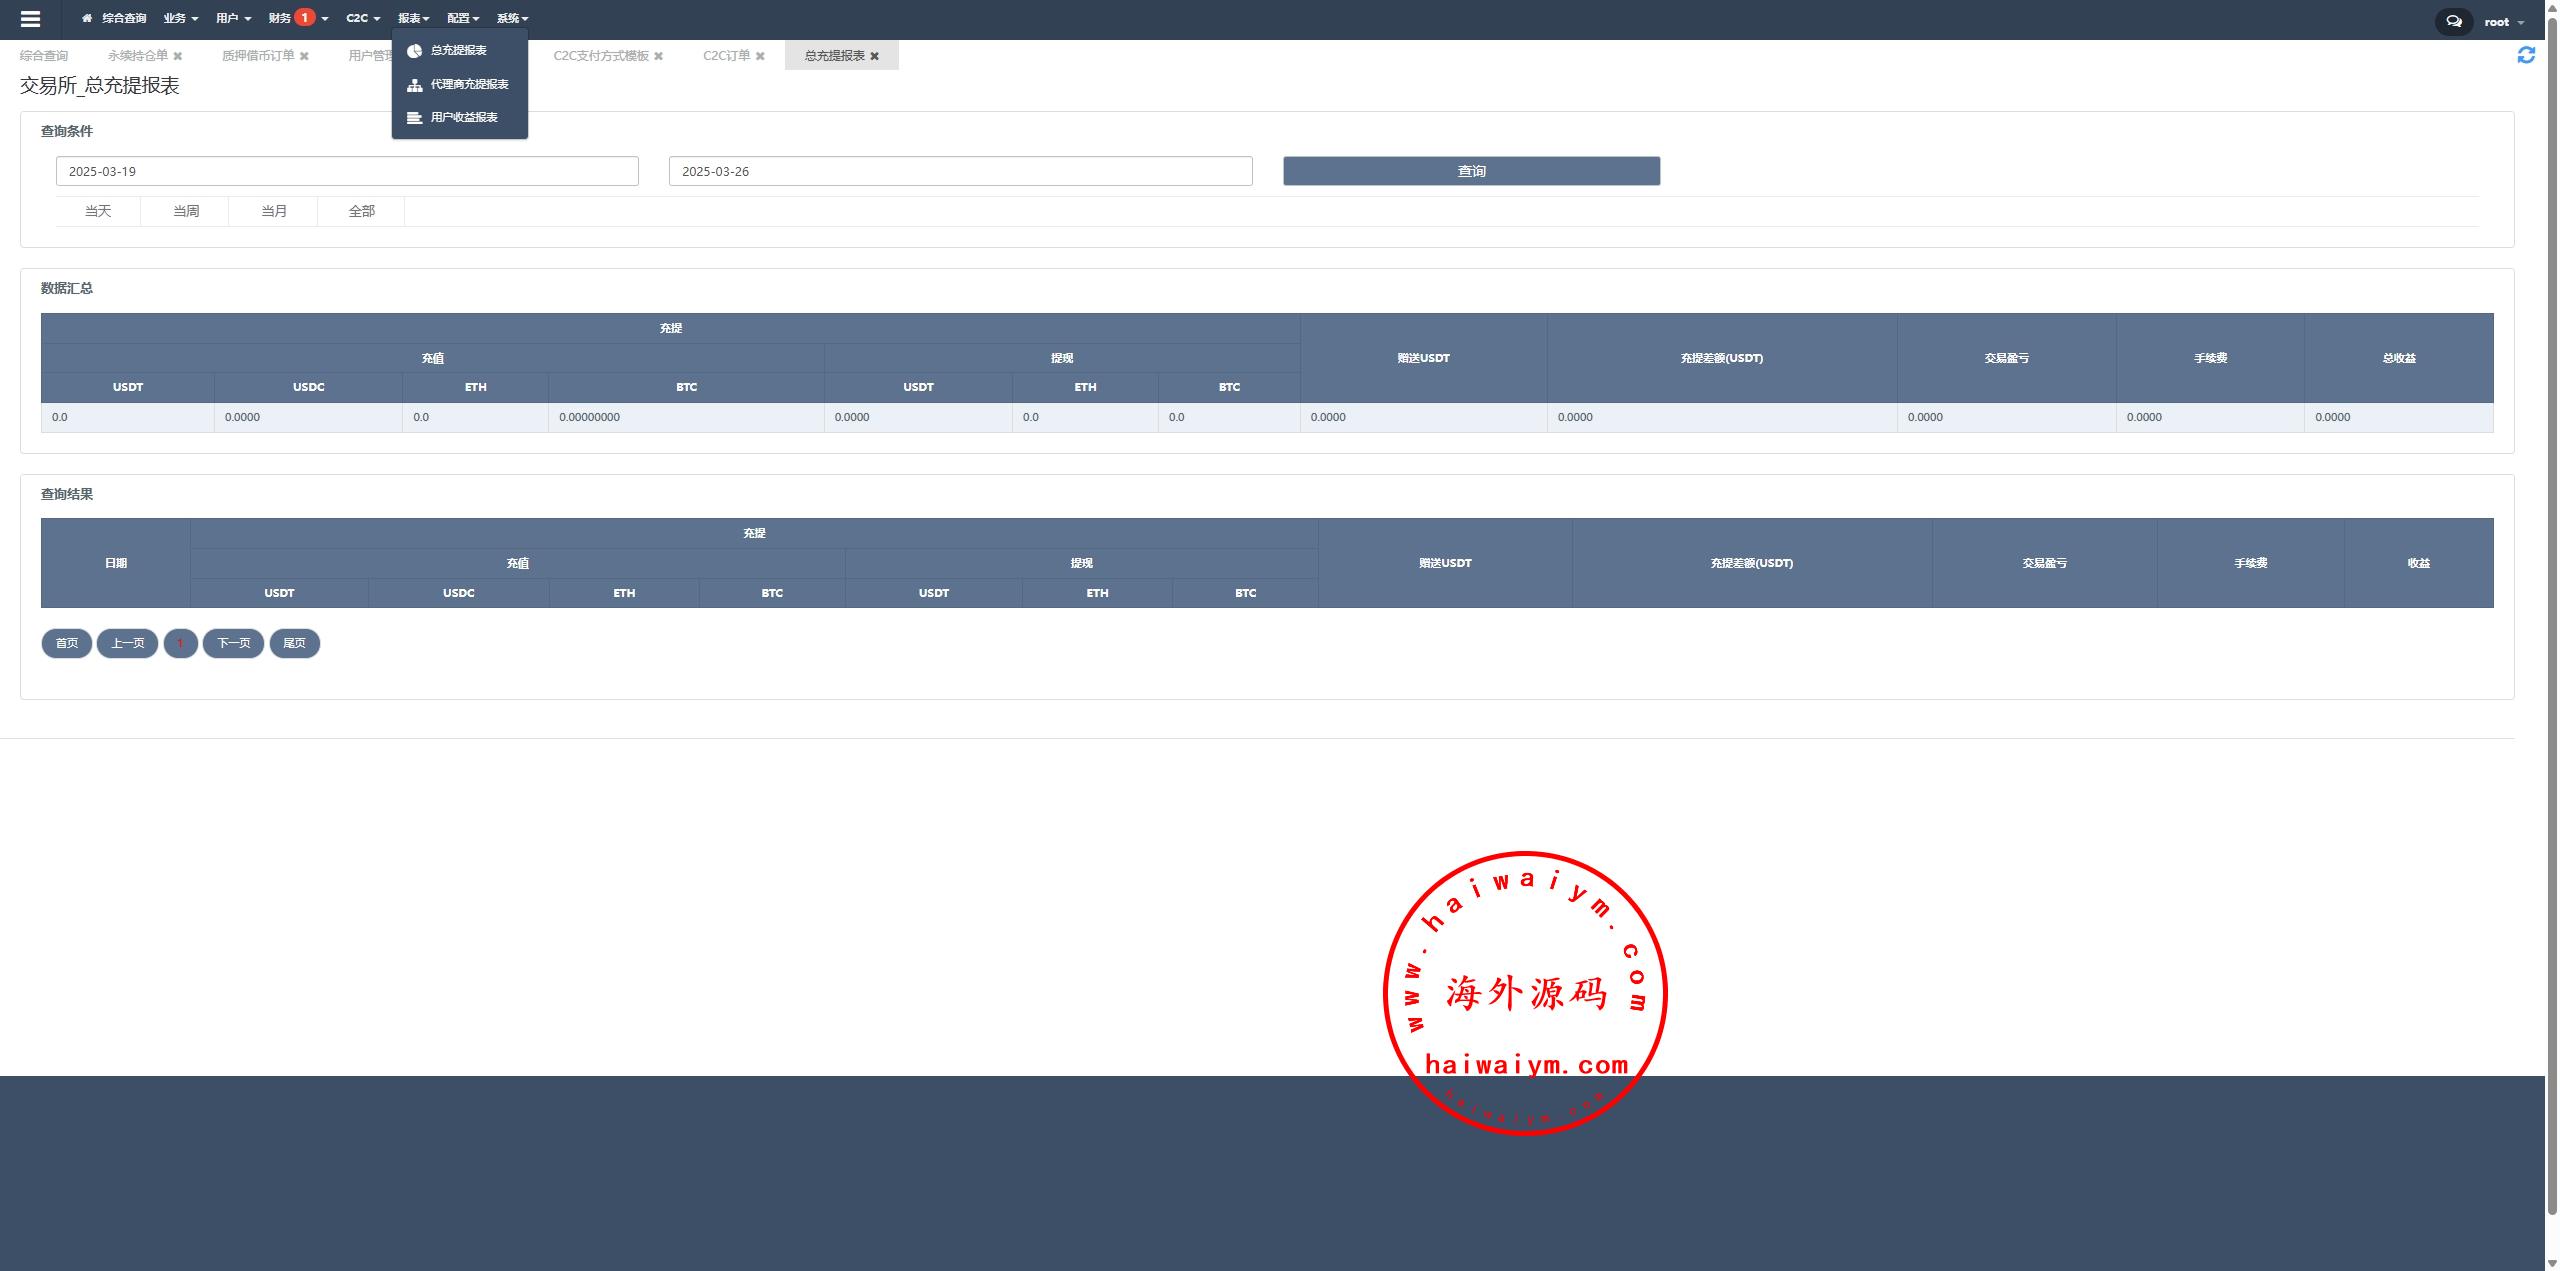The height and width of the screenshot is (1271, 2560).
Task: Expand the 业务 dropdown menu
Action: 180,18
